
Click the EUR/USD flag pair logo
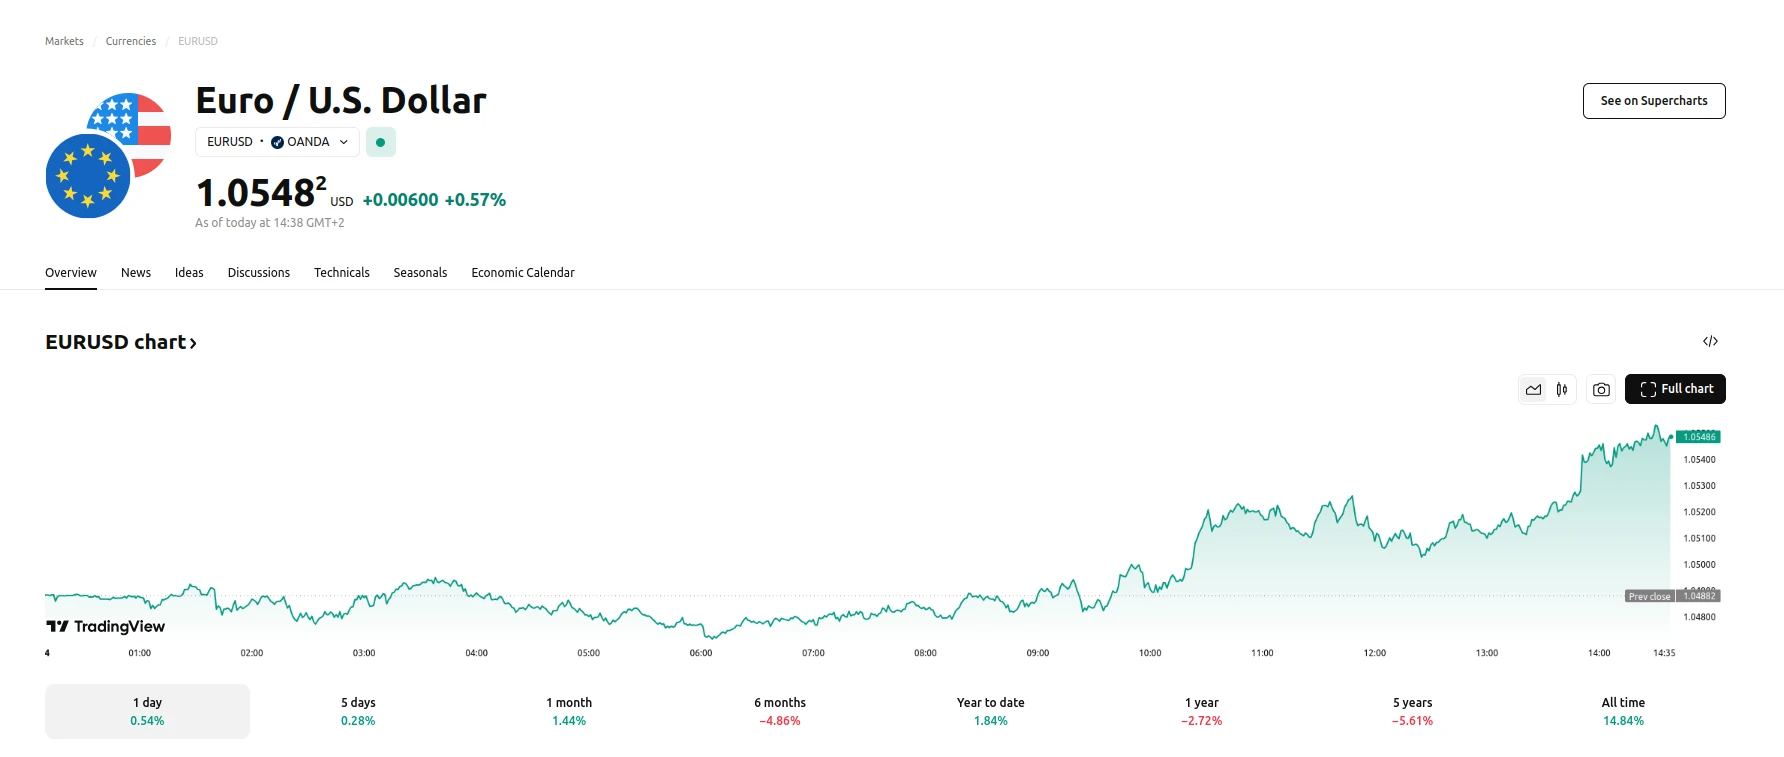(x=108, y=155)
